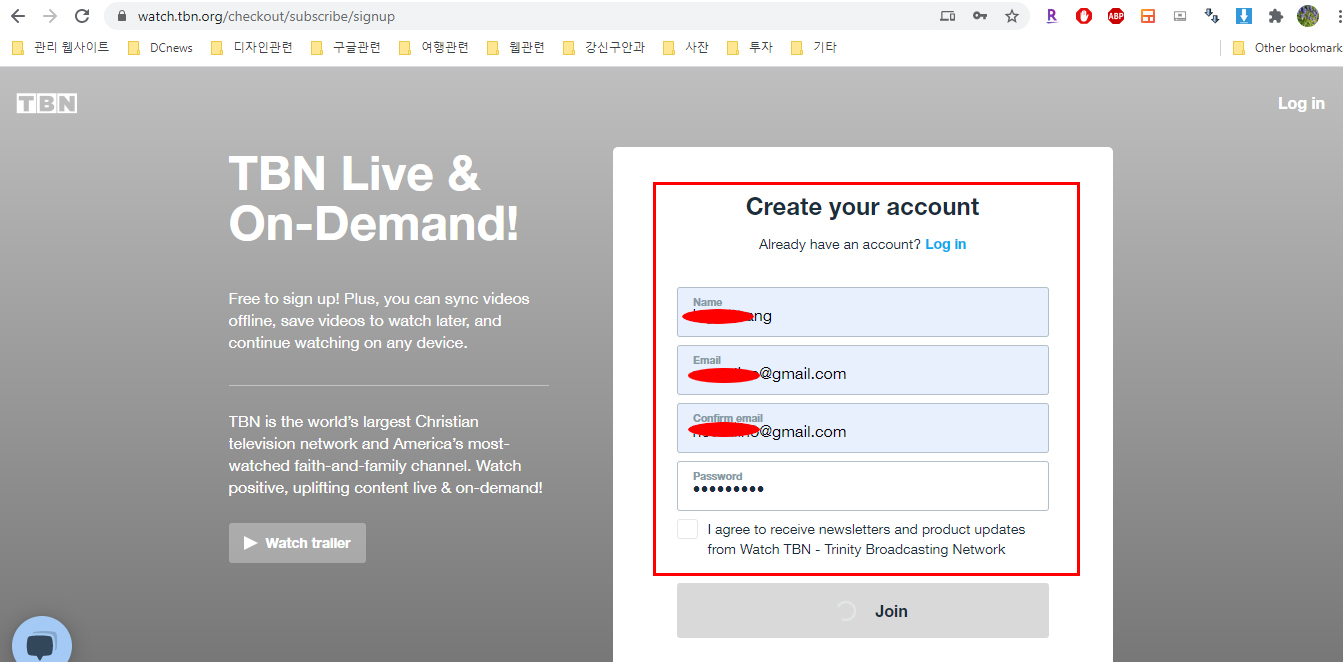View site security padlock info
Viewport: 1343px width, 662px height.
pyautogui.click(x=122, y=17)
